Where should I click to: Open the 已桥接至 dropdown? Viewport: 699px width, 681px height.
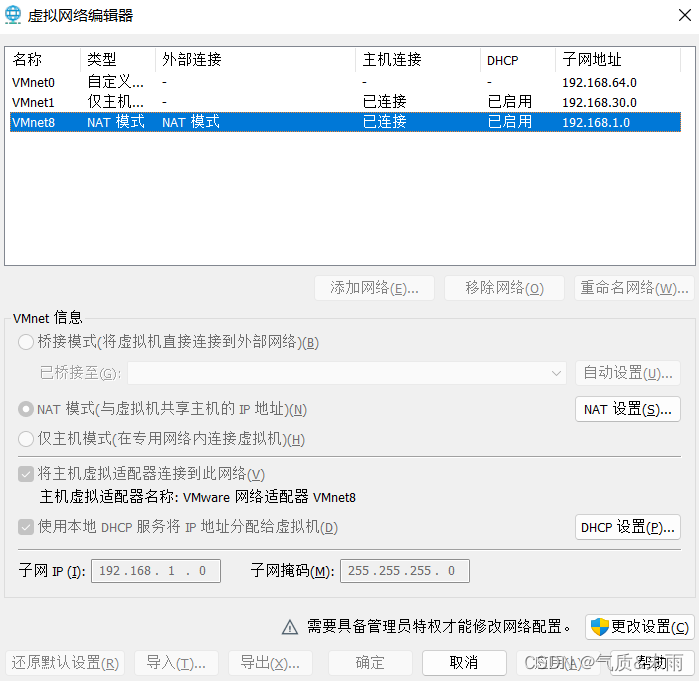tap(347, 373)
